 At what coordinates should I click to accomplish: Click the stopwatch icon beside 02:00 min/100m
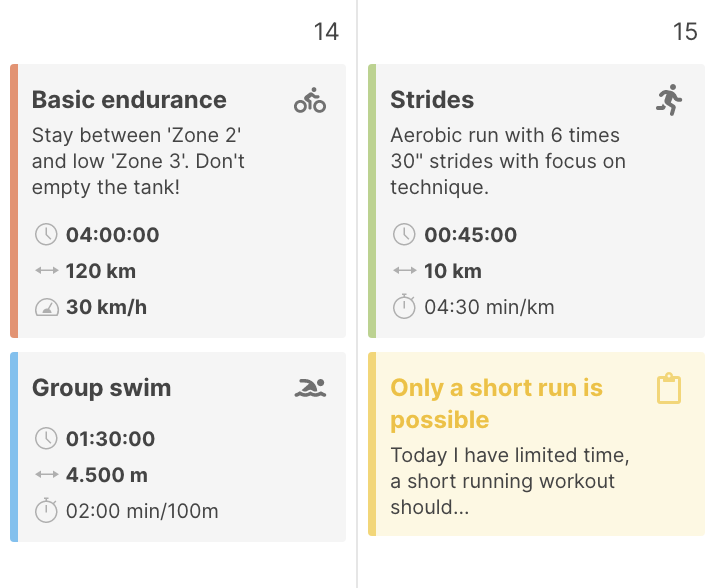[x=46, y=511]
